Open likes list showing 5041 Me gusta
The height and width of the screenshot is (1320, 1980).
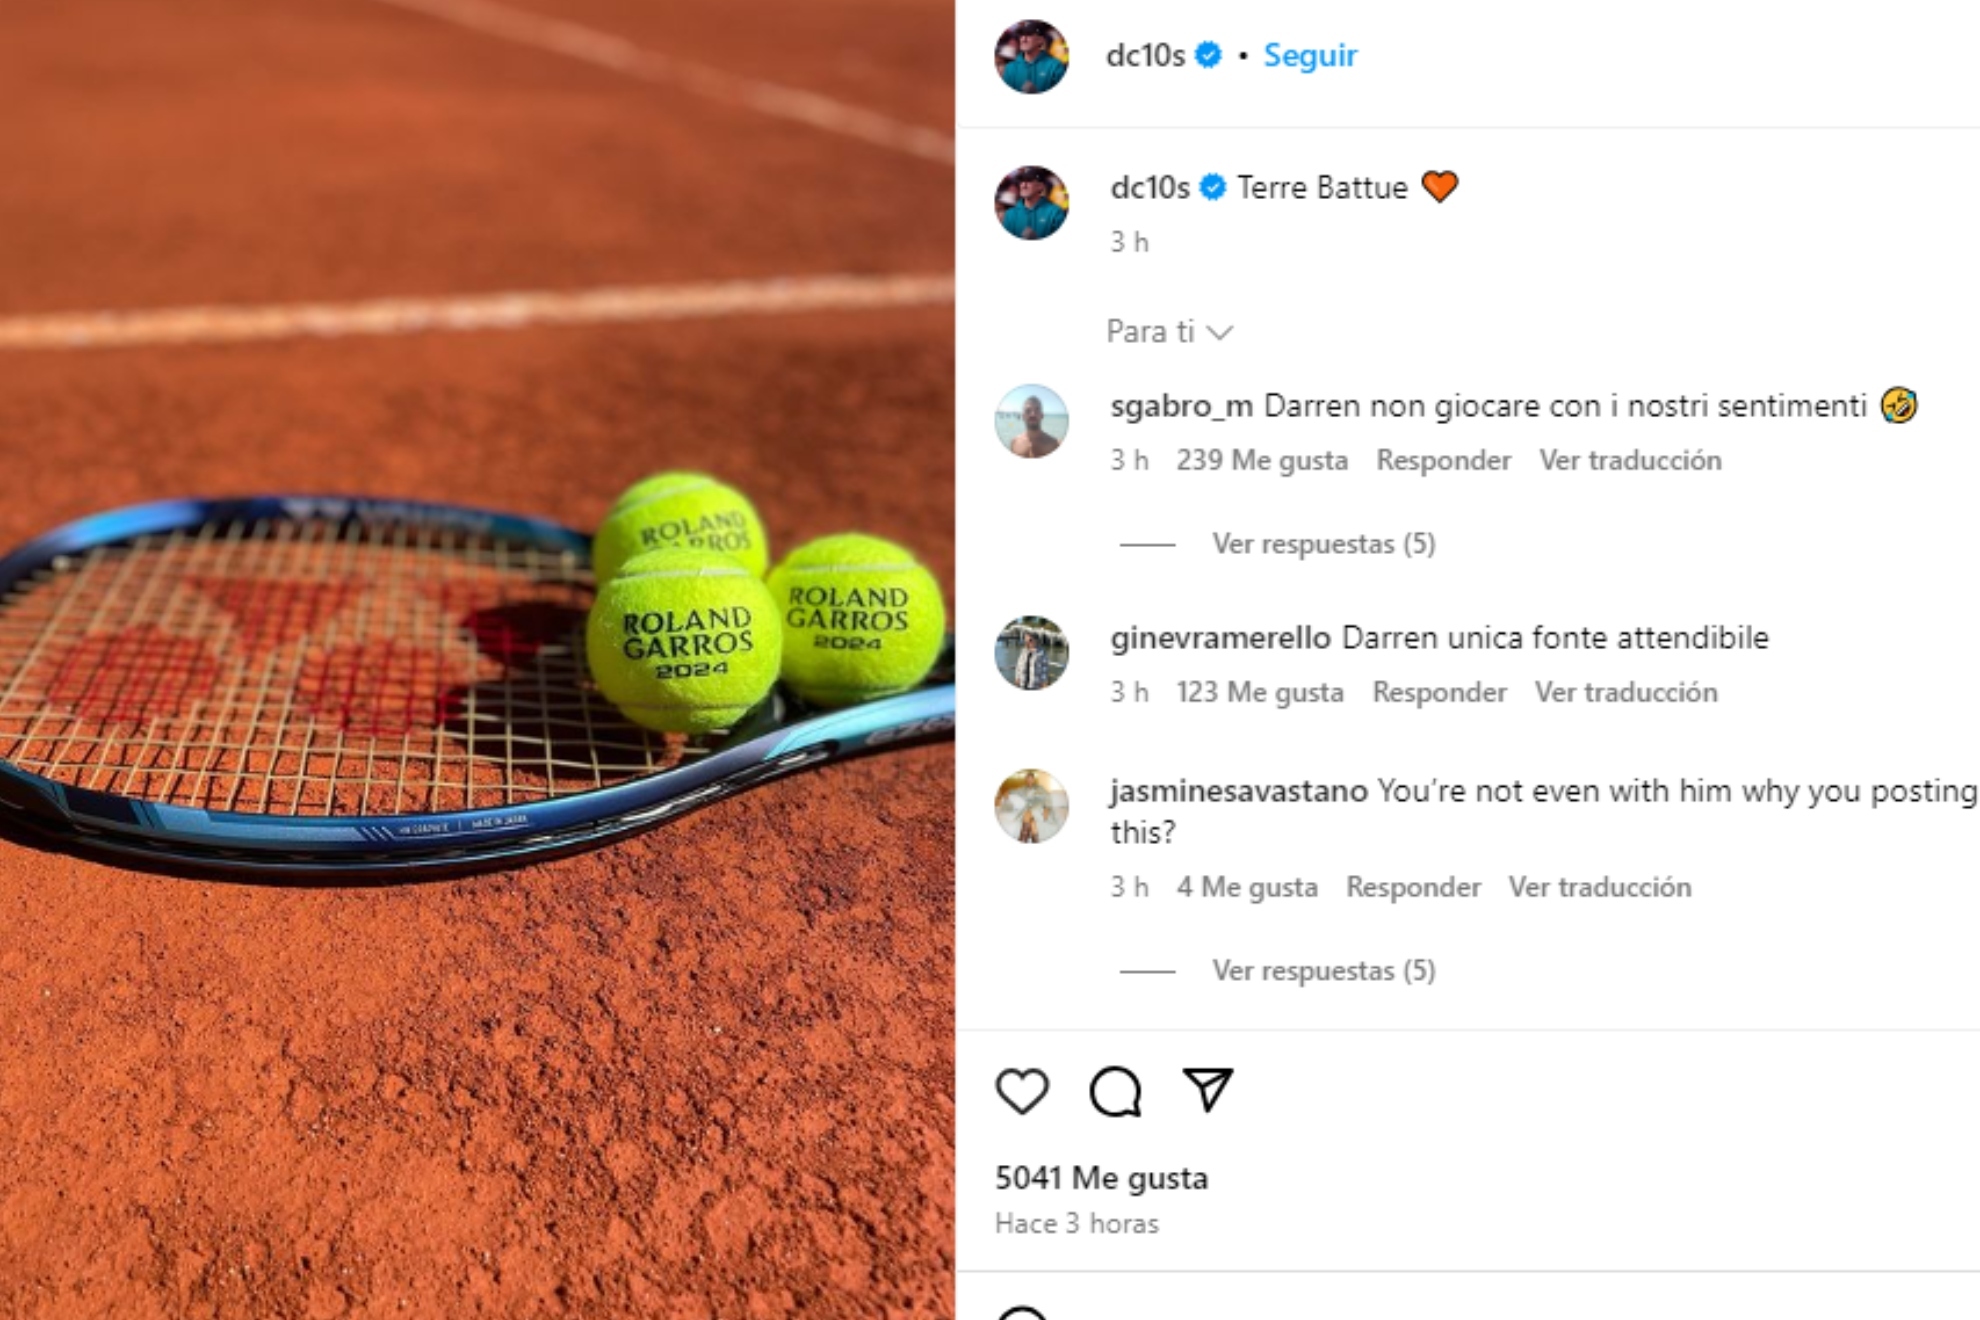[1101, 1178]
